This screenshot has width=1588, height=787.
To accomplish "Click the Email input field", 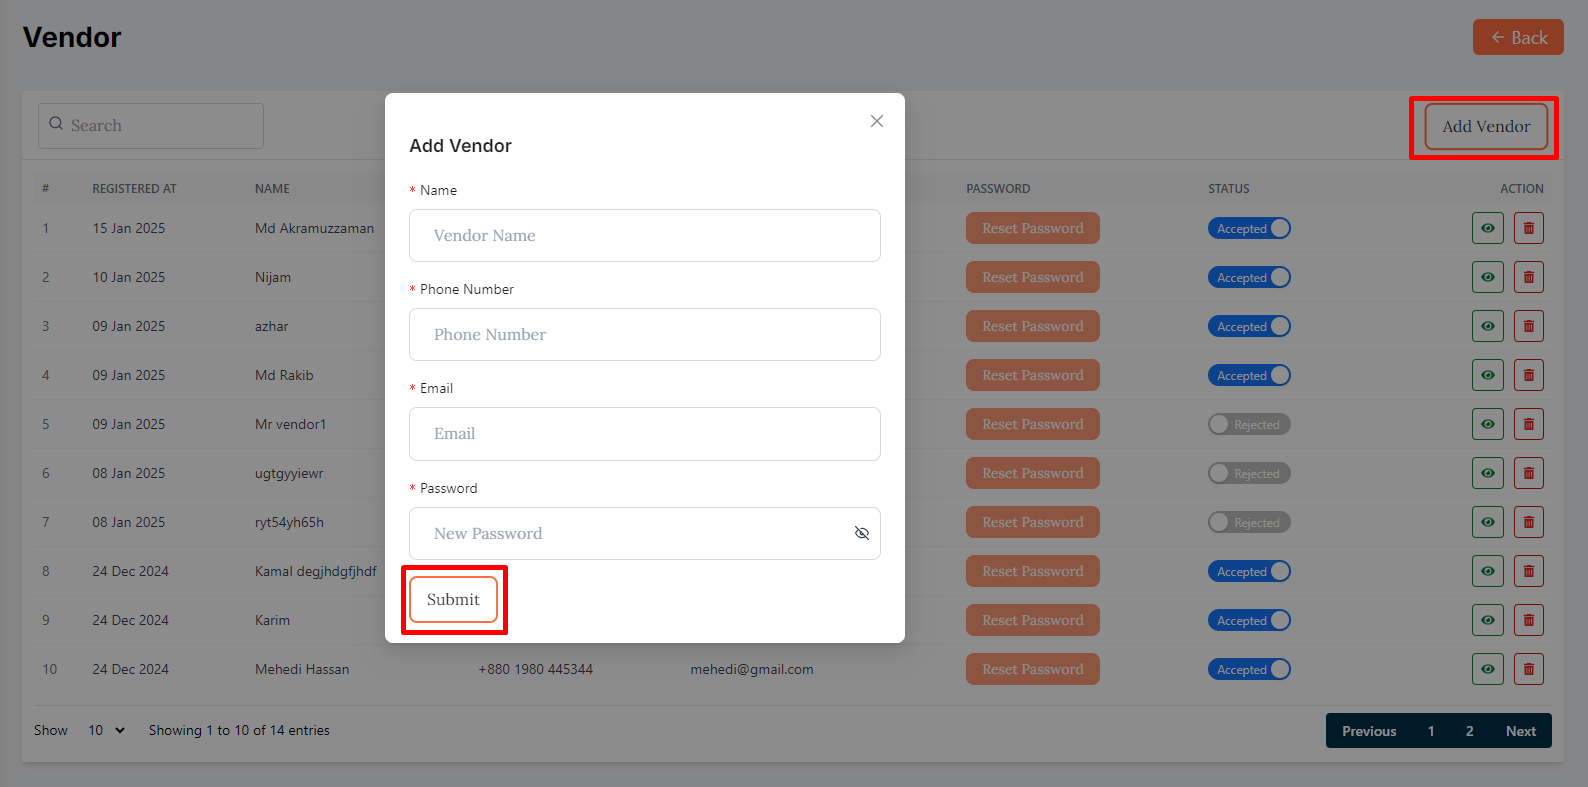I will [644, 434].
